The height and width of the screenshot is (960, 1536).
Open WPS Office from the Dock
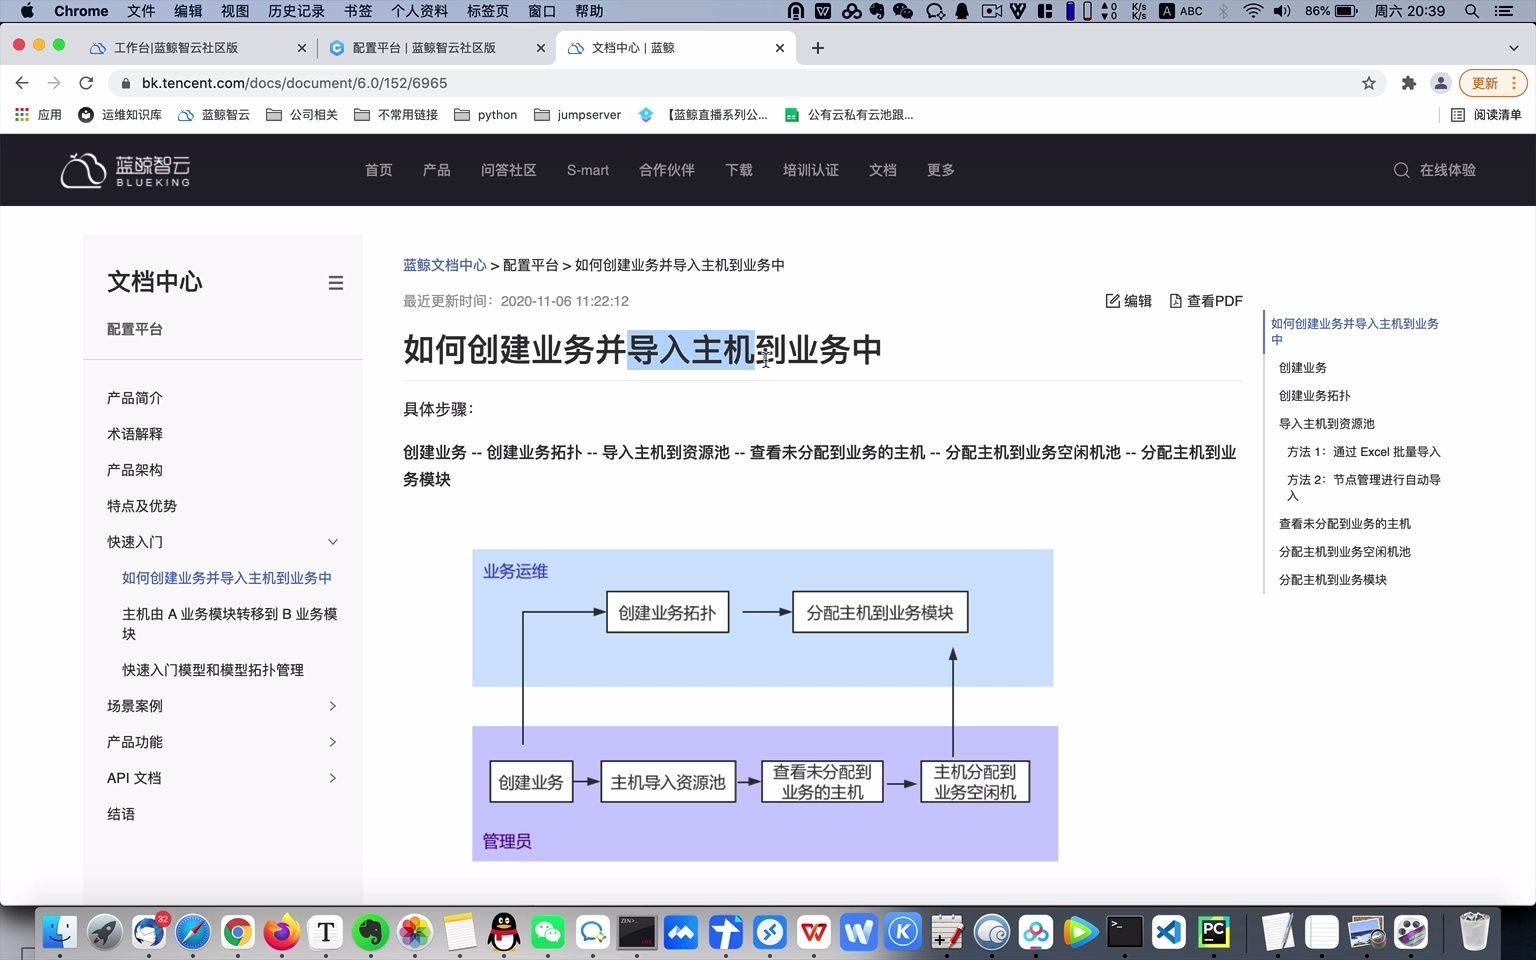(x=814, y=932)
